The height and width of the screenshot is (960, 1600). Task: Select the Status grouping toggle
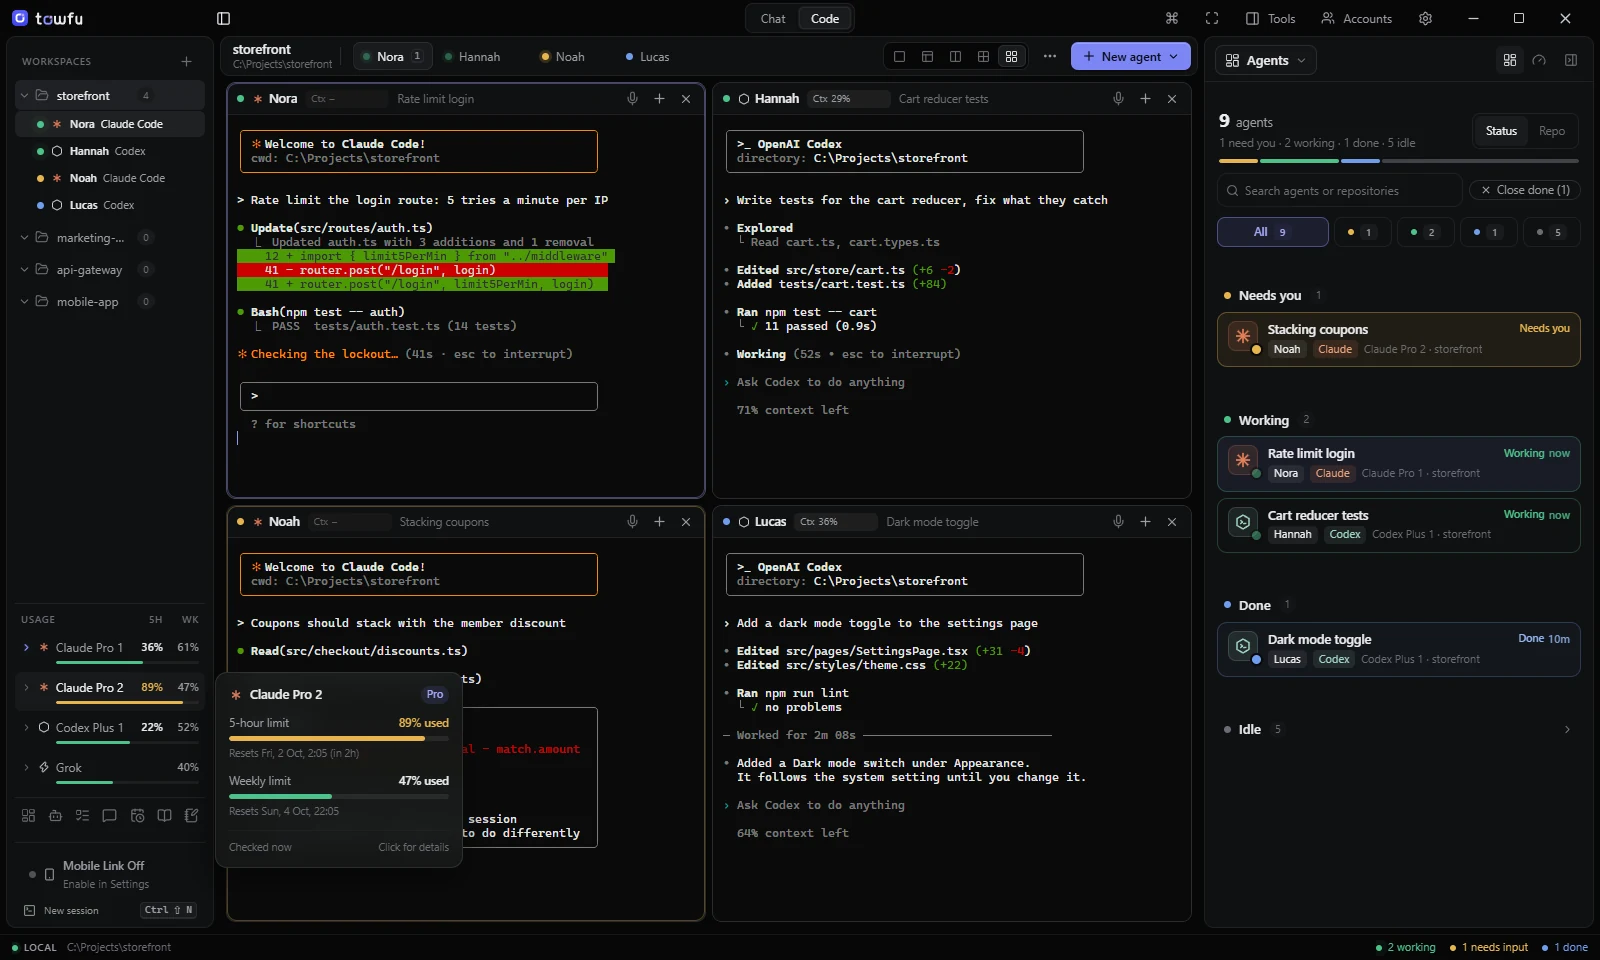pos(1501,131)
